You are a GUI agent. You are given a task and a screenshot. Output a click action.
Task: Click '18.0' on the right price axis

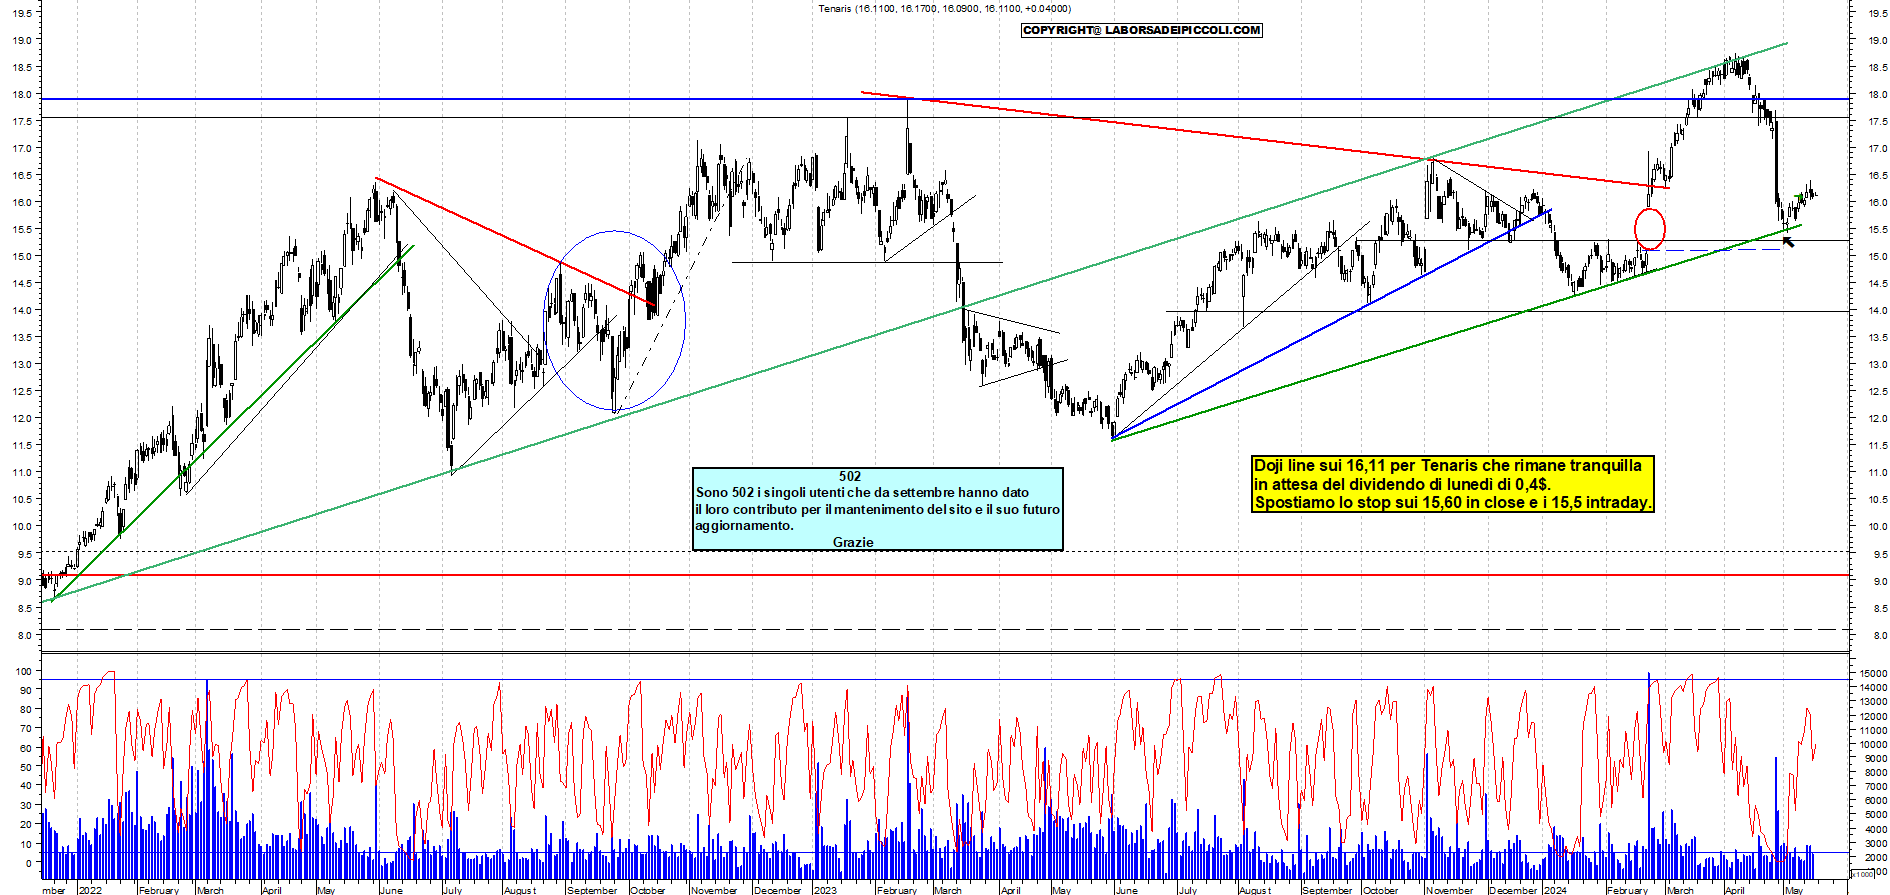1877,95
